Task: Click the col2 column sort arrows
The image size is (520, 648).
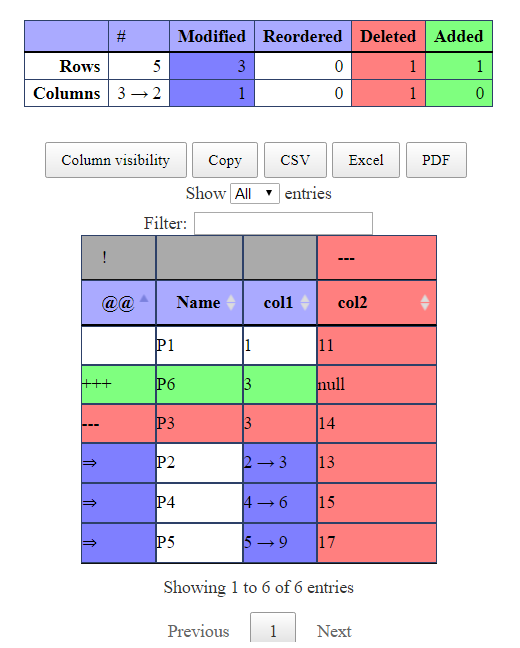Action: (x=425, y=303)
